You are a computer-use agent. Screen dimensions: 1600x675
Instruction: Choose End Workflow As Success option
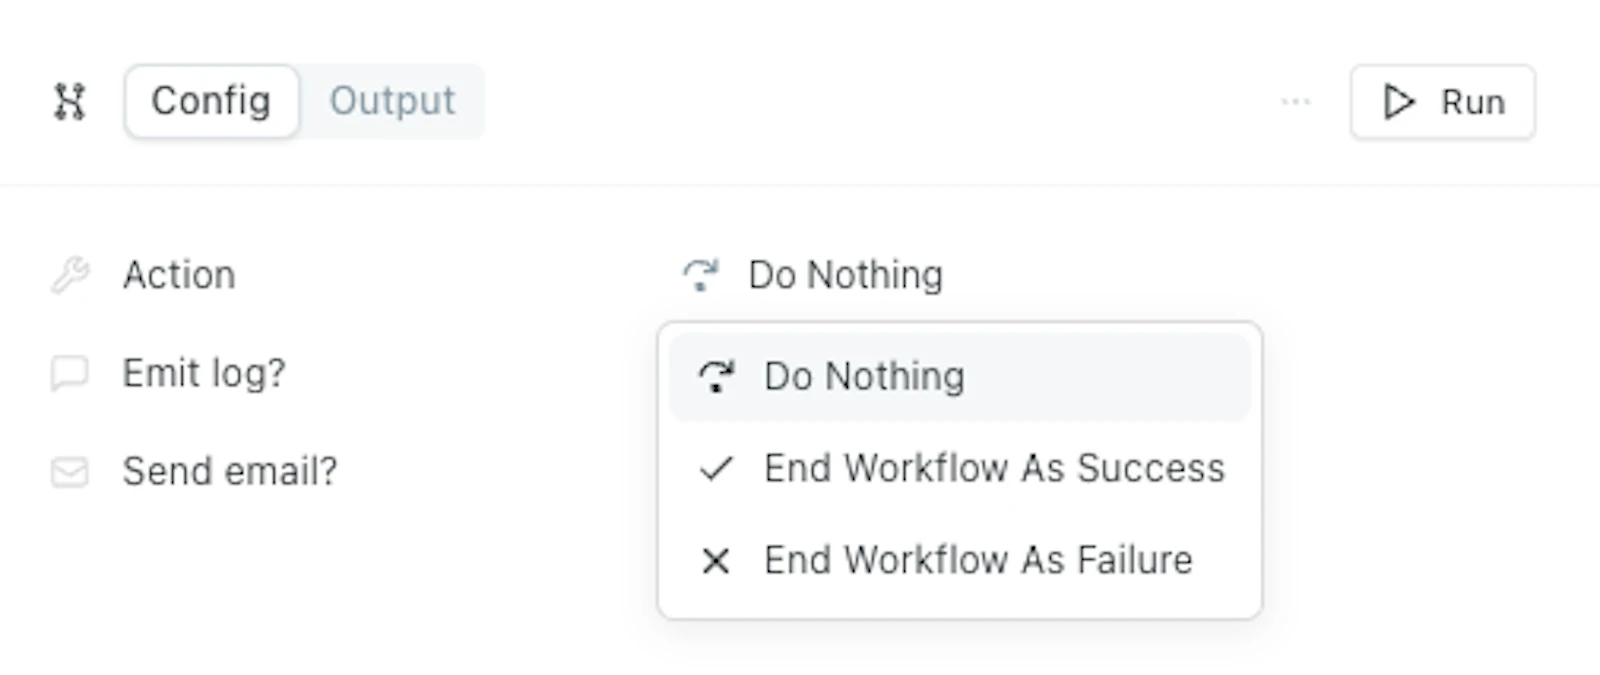click(960, 468)
